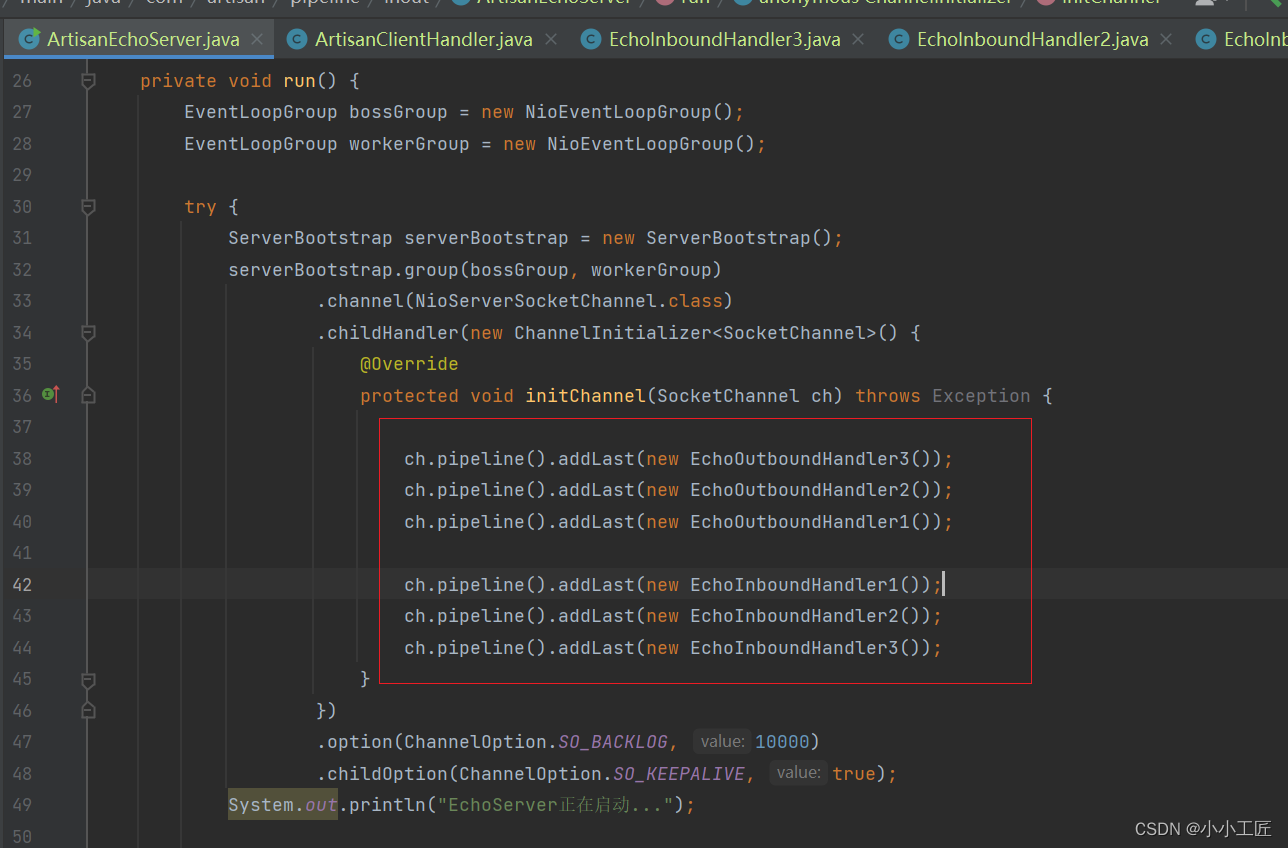Close the ArtisanClientHandler.java tab
The image size is (1288, 848).
coord(550,40)
